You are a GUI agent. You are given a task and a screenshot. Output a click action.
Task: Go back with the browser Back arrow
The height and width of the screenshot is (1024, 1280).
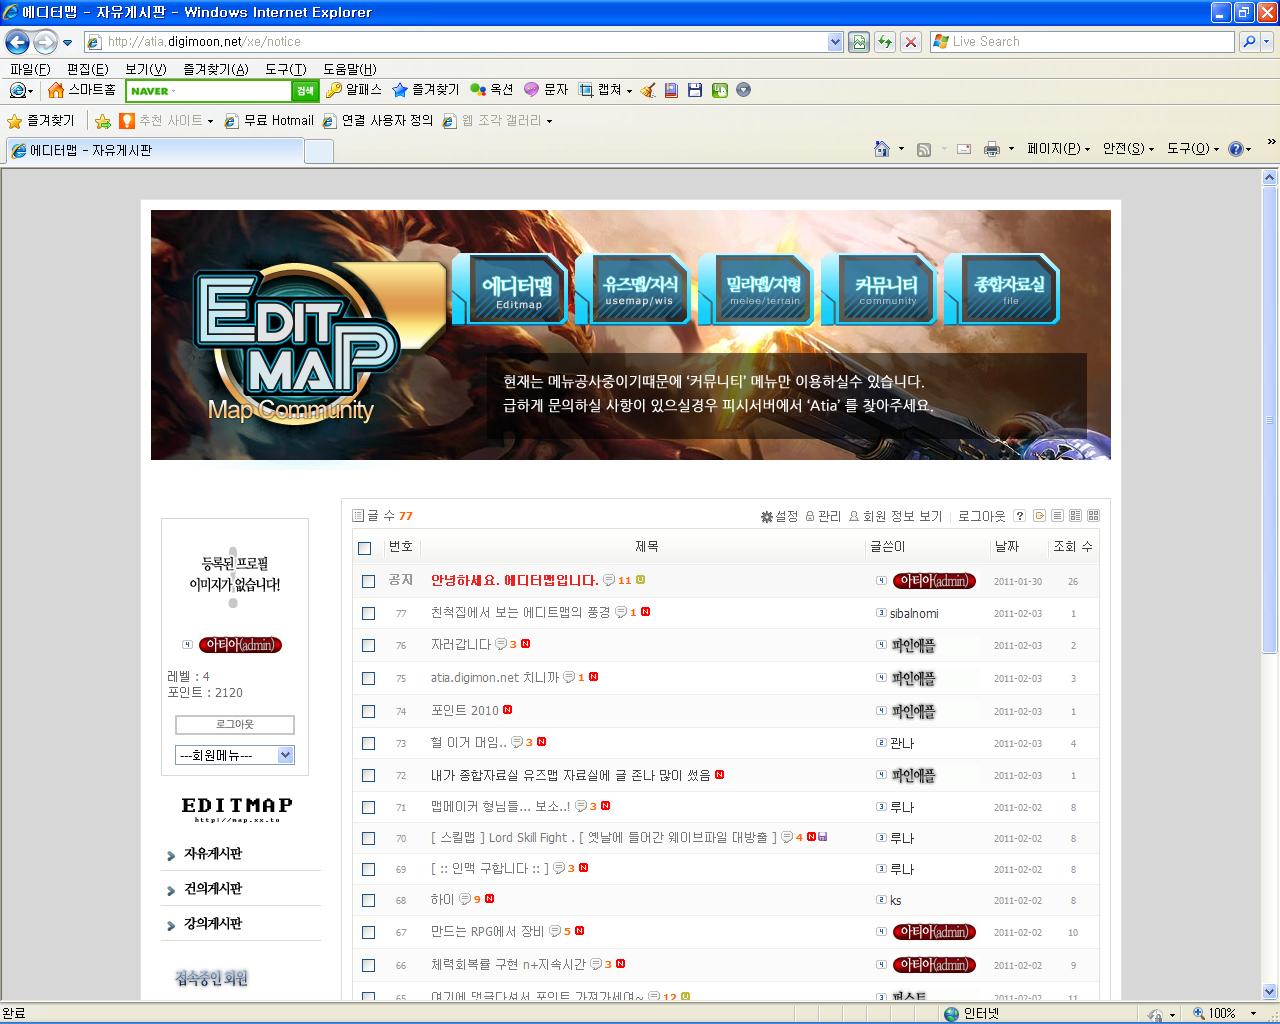(x=17, y=42)
